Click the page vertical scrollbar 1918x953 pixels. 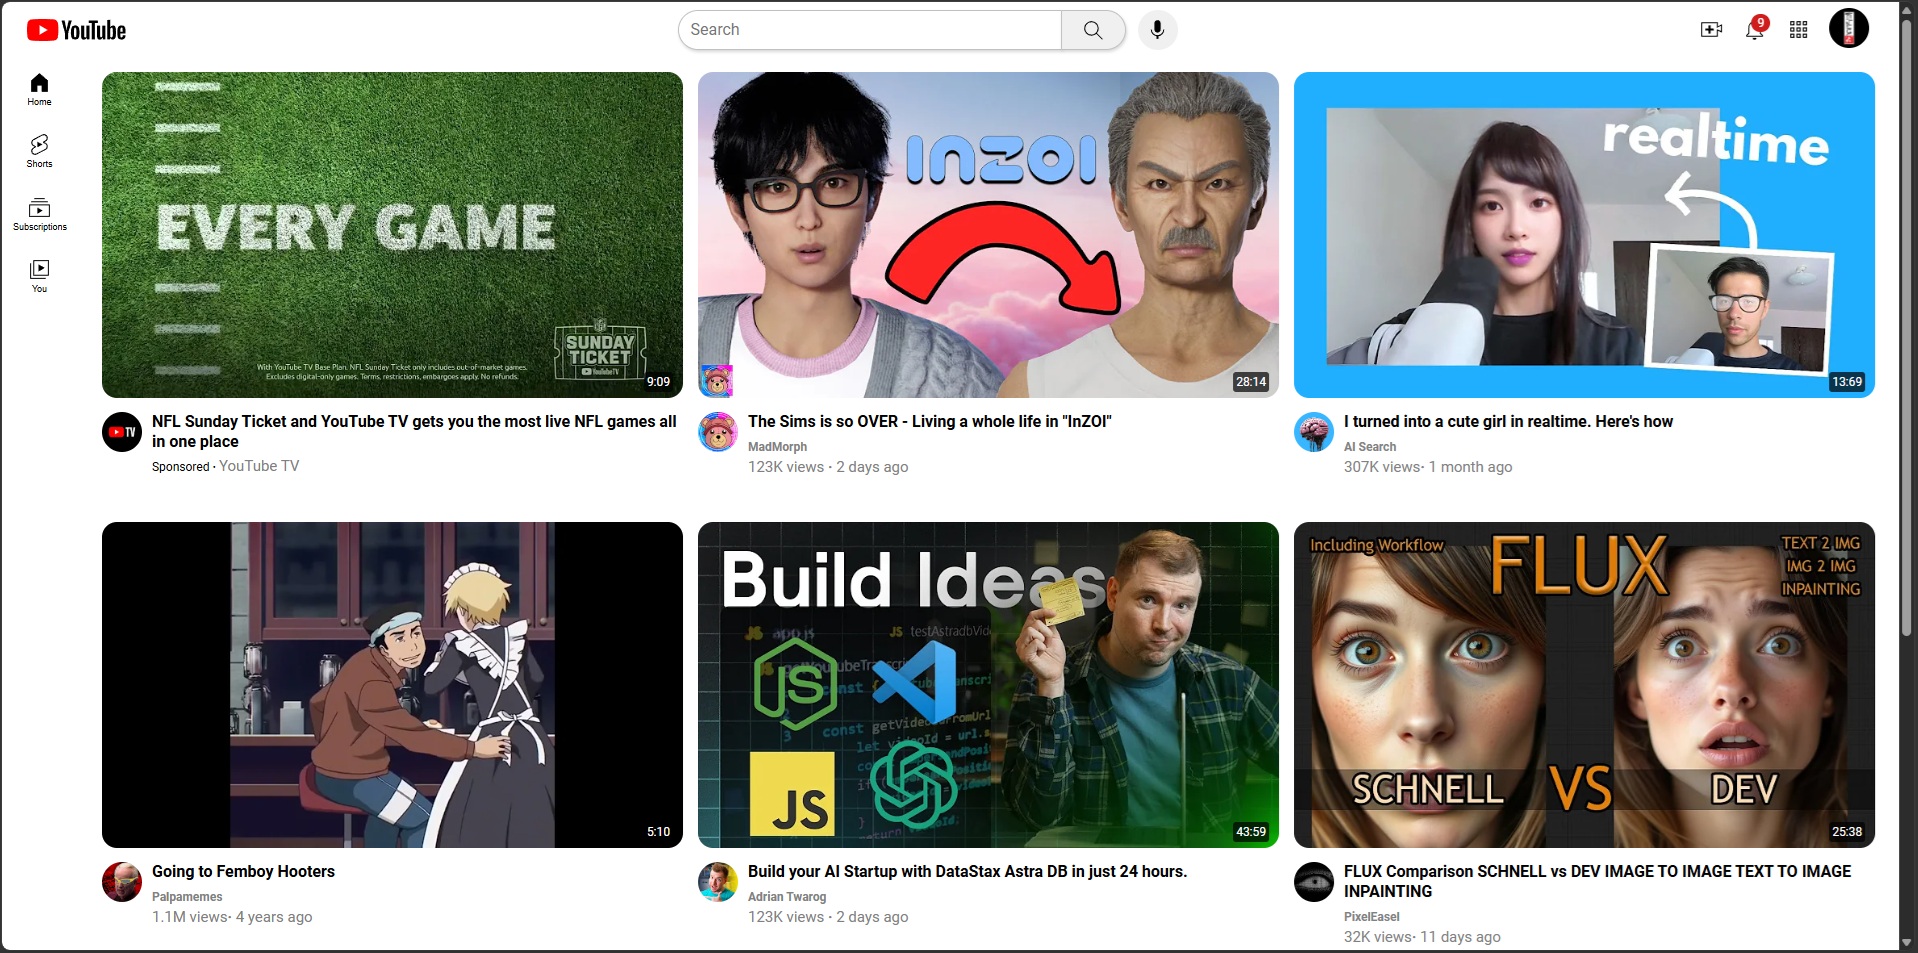pos(1907,330)
